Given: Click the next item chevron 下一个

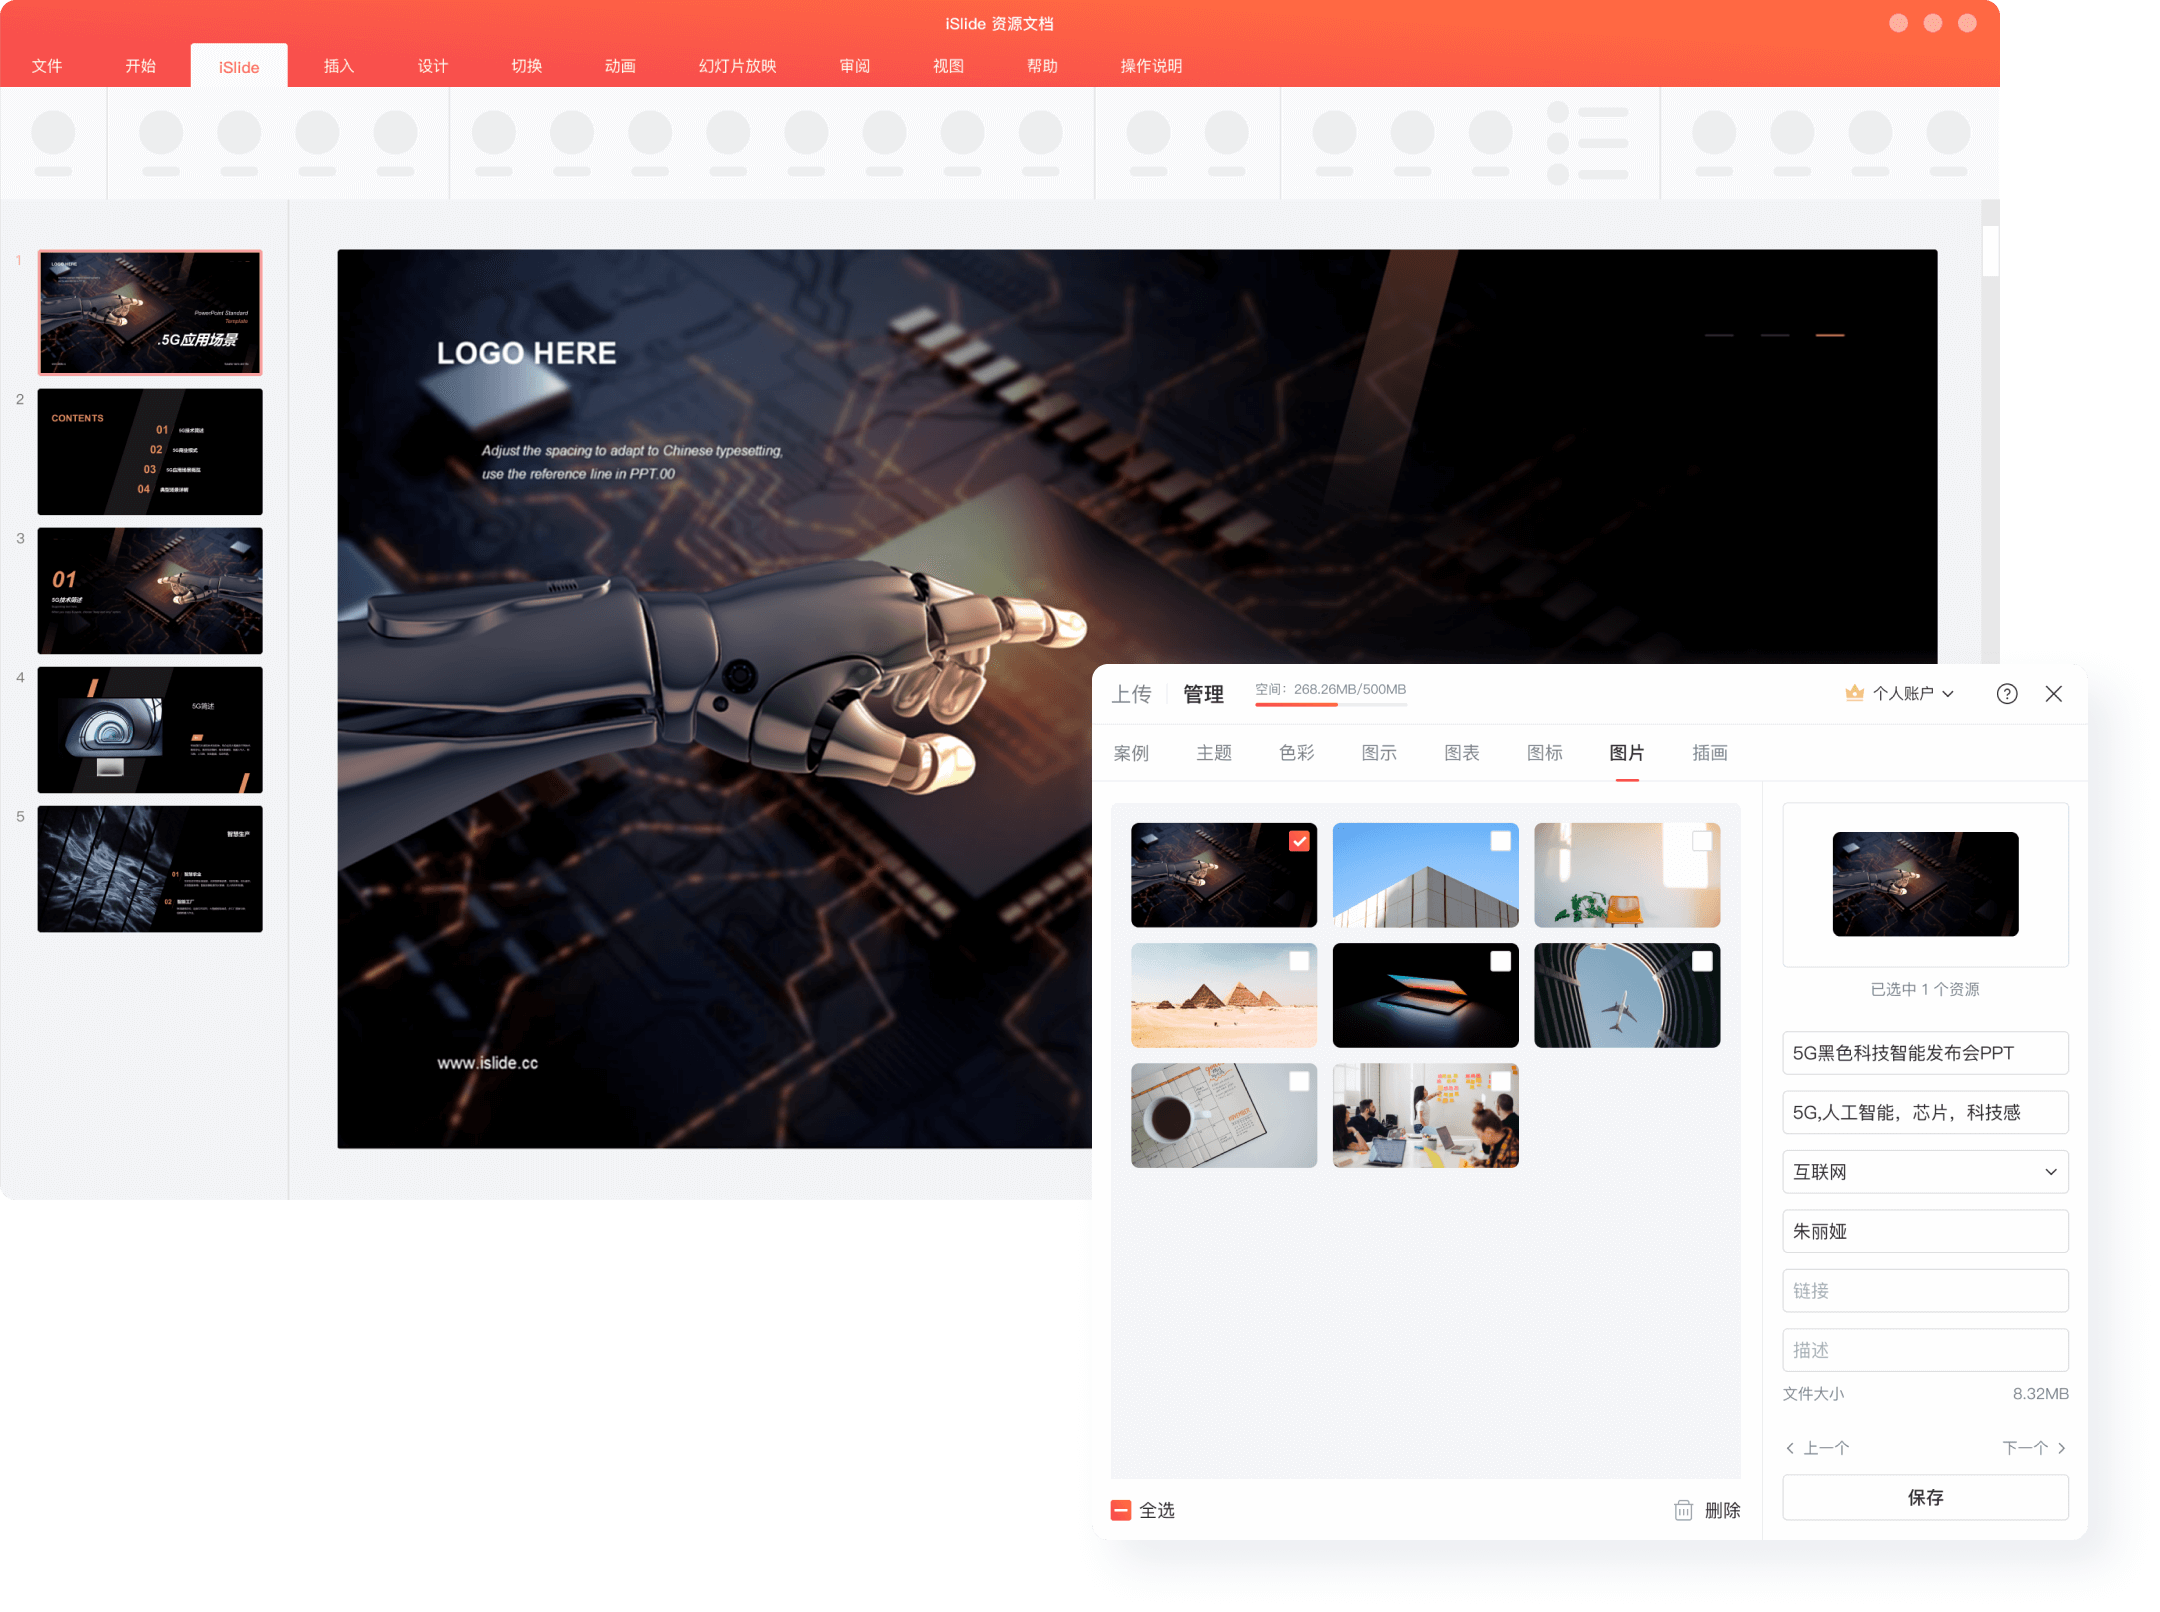Looking at the screenshot, I should [2061, 1448].
